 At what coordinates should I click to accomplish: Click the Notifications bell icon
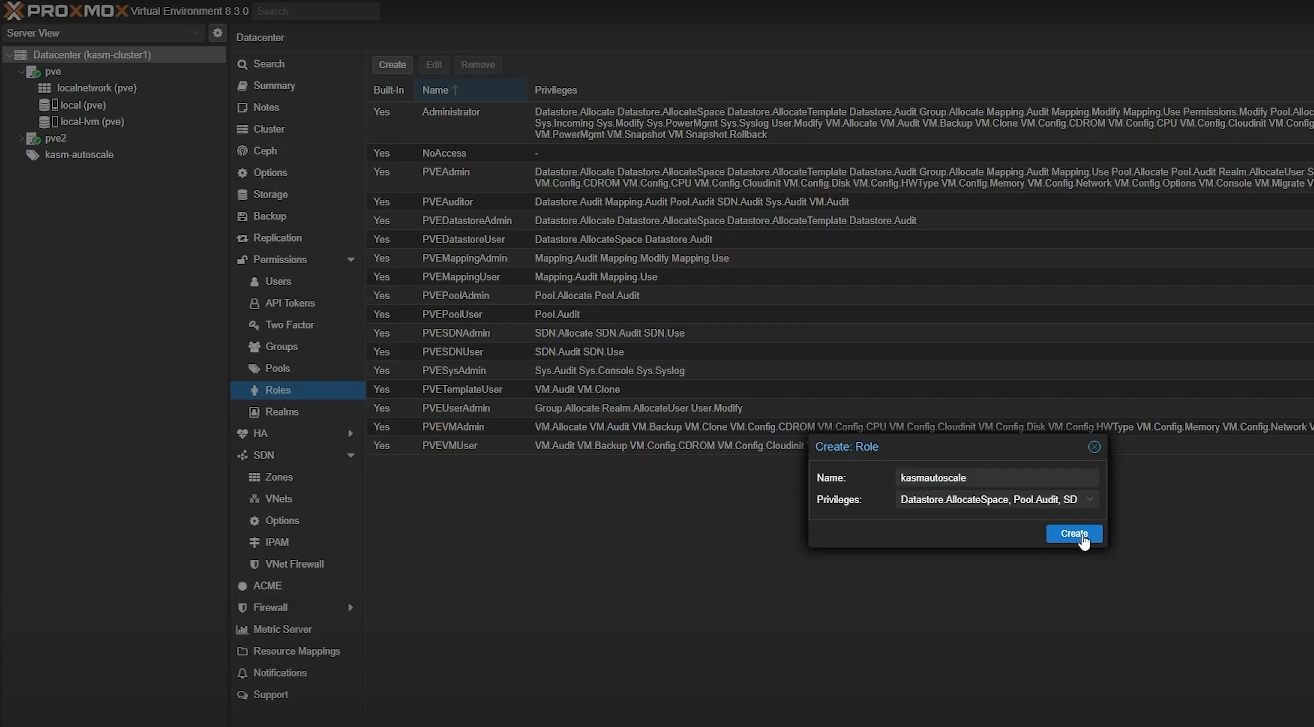coord(242,673)
